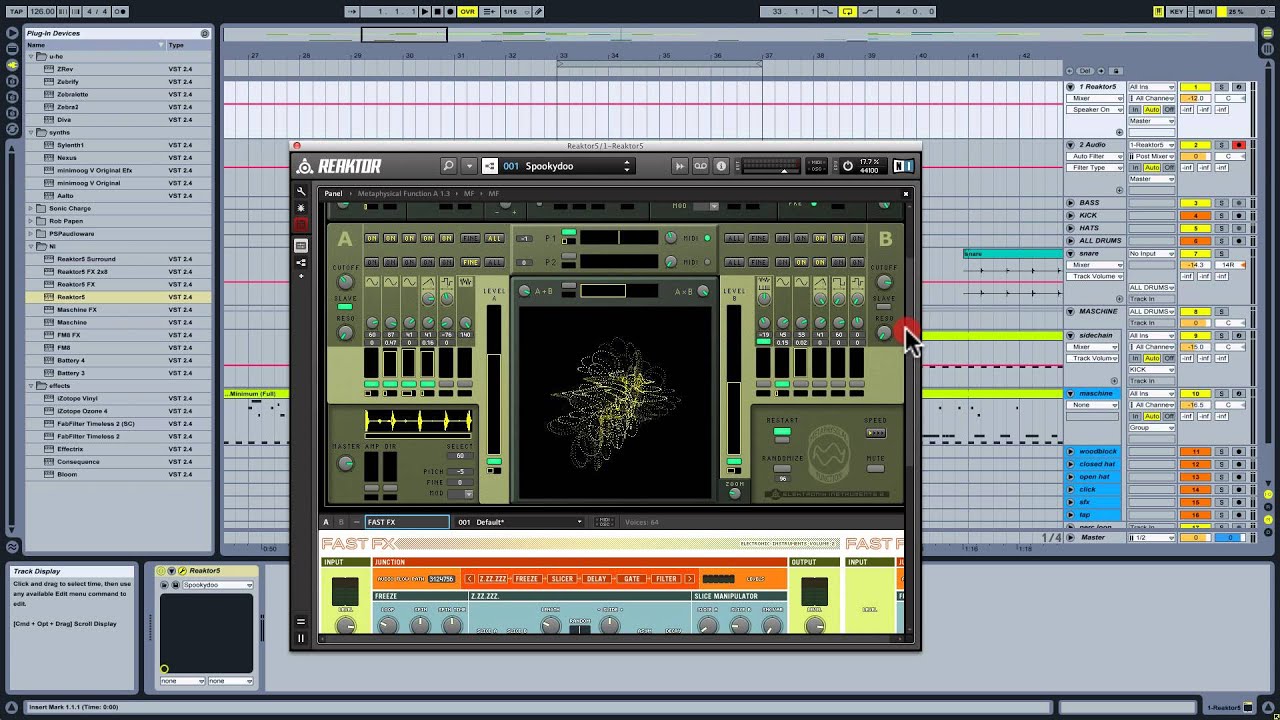Viewport: 1280px width, 720px height.
Task: Open Reaktor search magnifier icon
Action: (x=449, y=166)
